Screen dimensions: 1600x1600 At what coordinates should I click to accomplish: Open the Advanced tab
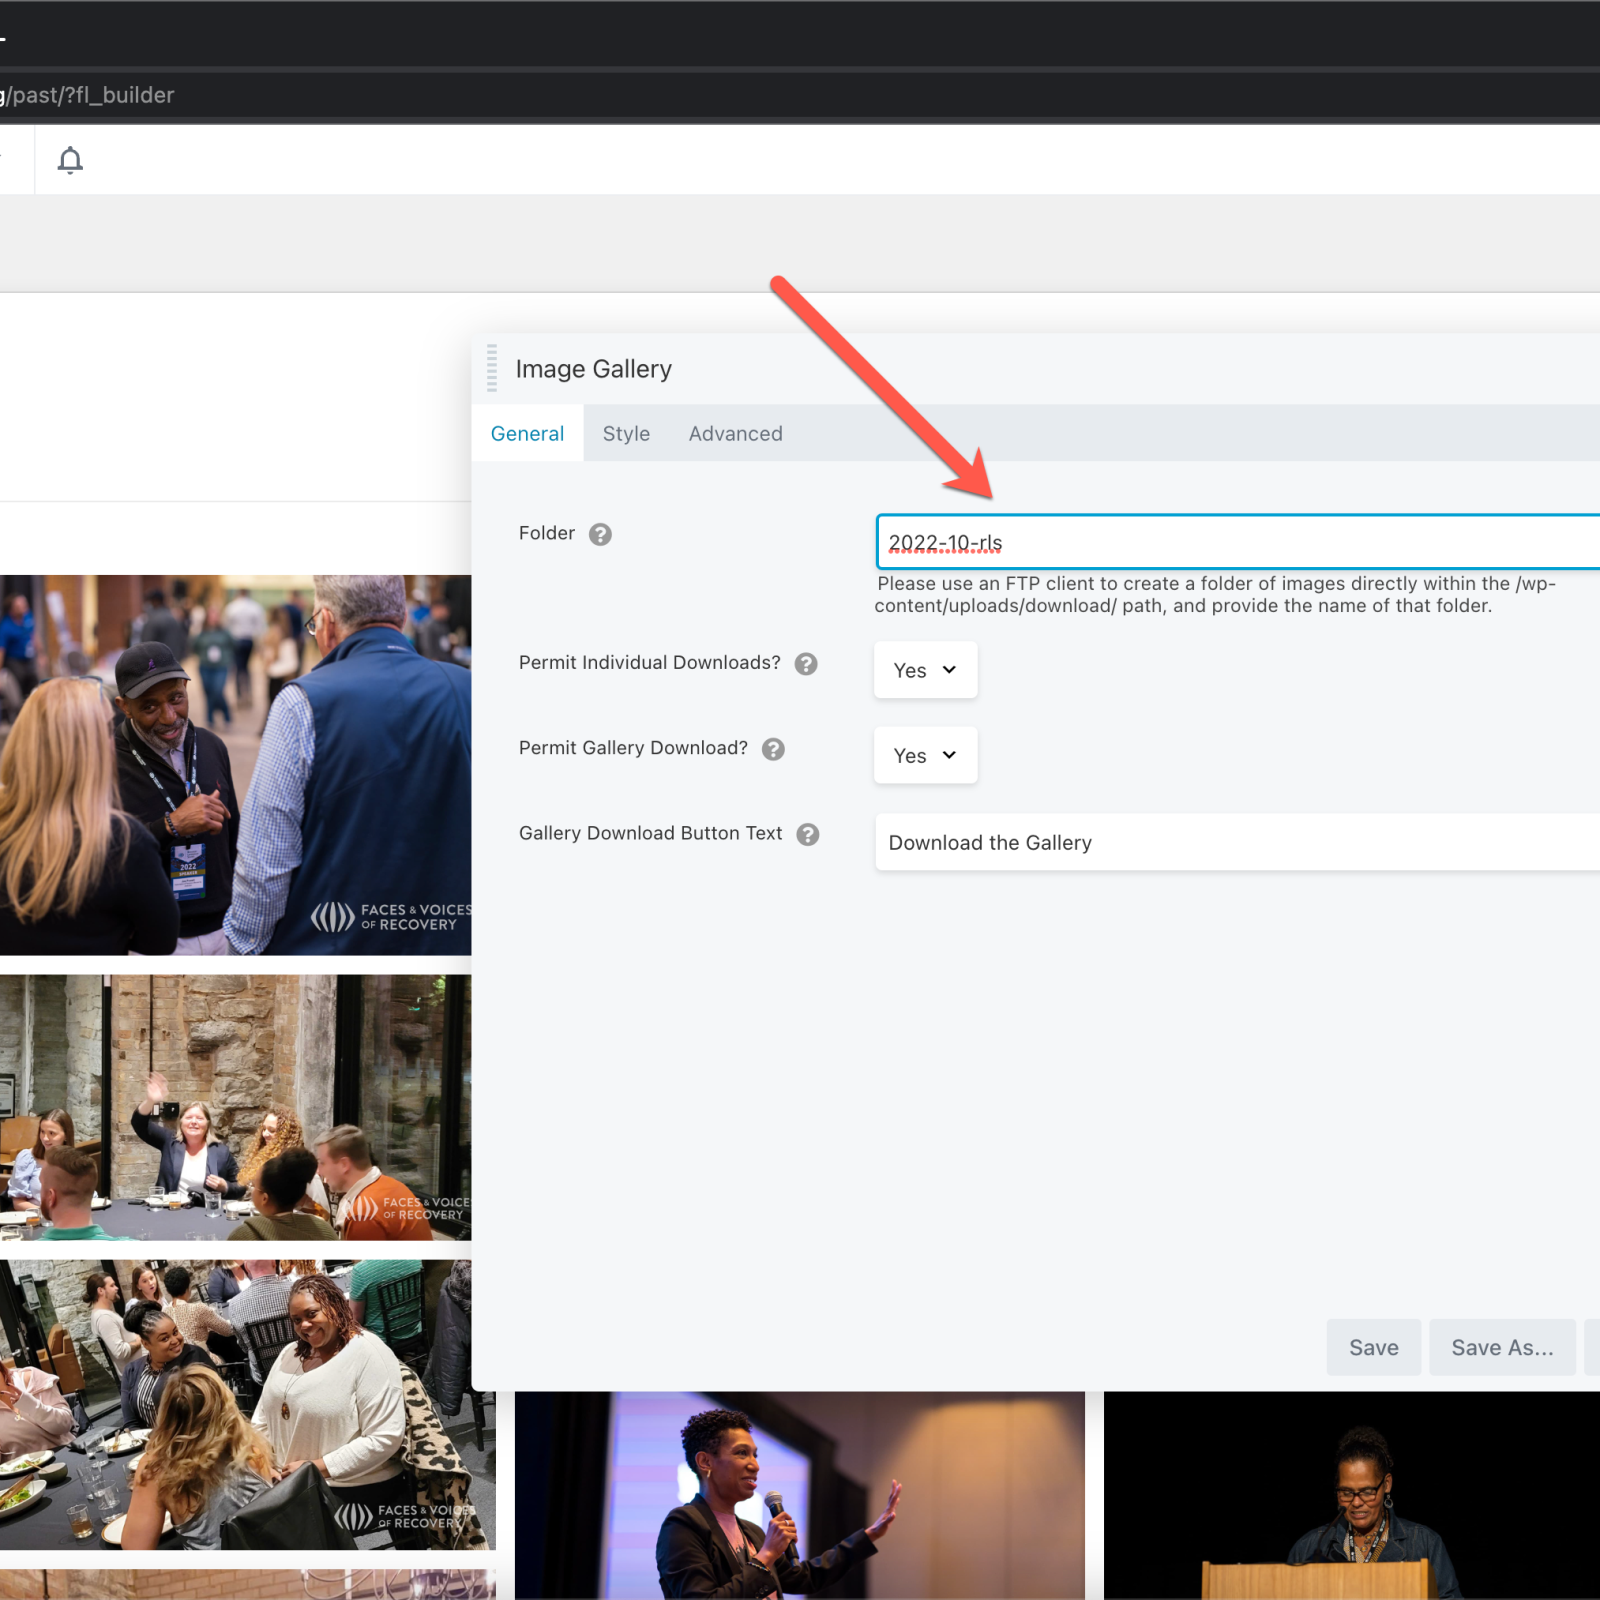point(735,433)
